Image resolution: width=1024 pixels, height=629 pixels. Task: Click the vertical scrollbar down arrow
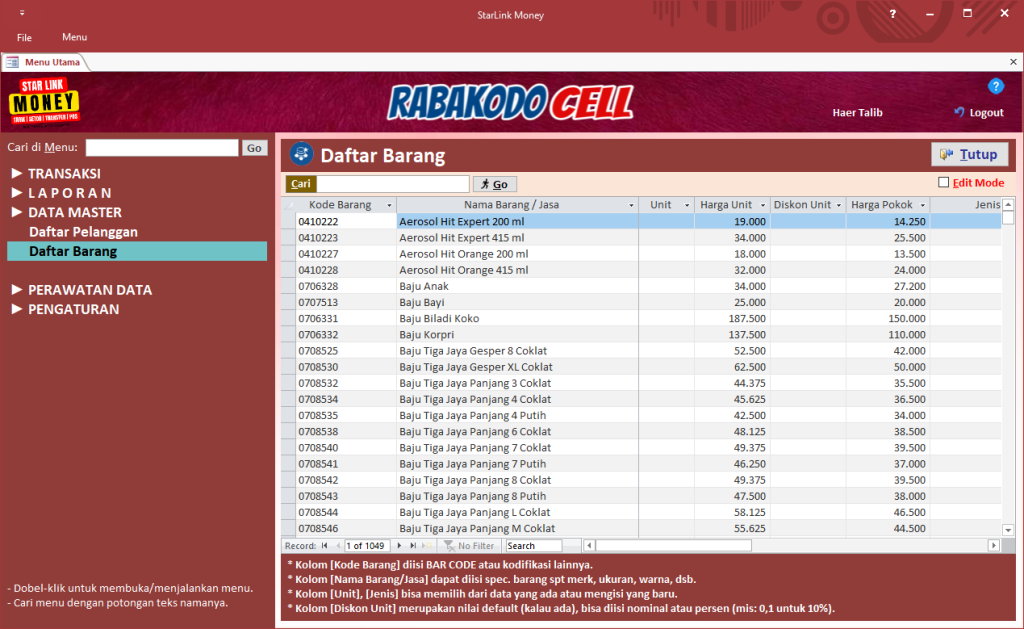point(1008,530)
